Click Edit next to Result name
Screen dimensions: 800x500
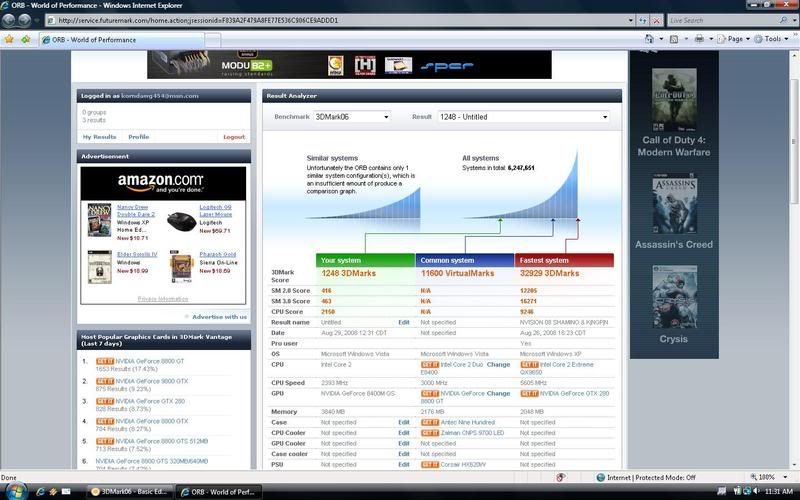point(404,322)
